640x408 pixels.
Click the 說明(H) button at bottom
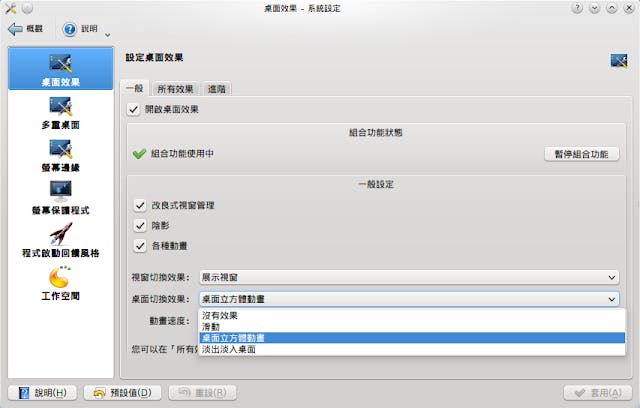42,393
